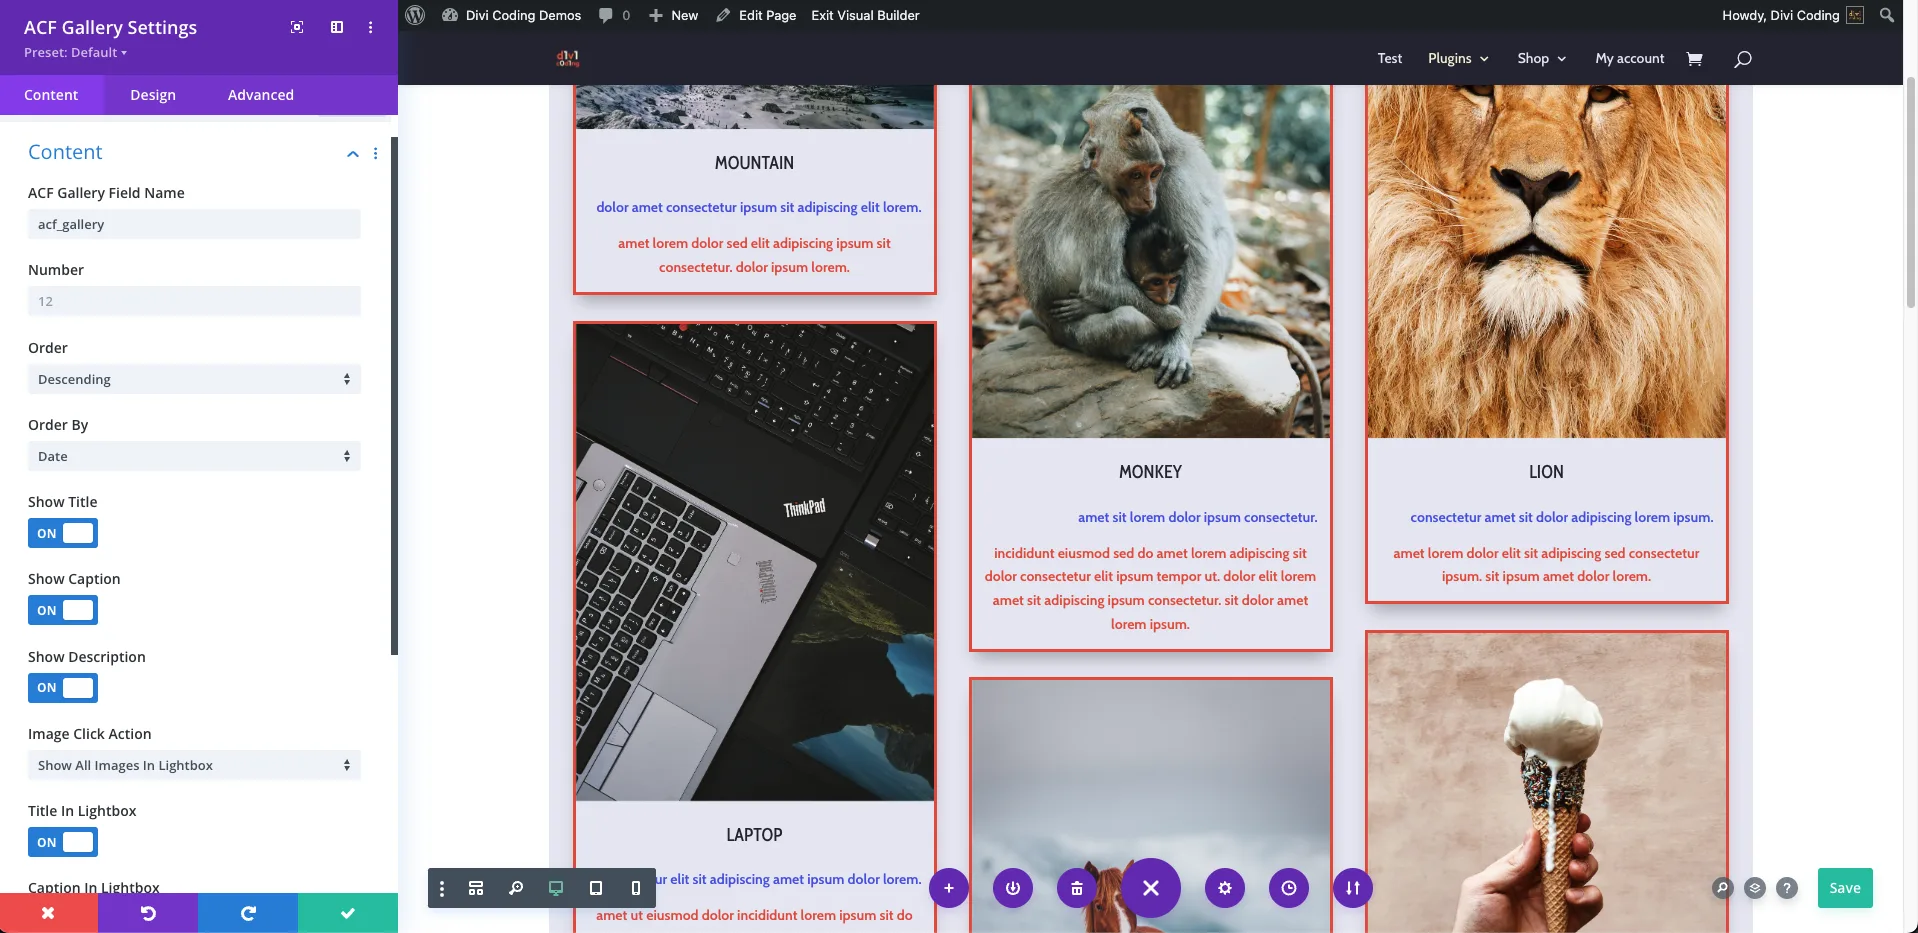The width and height of the screenshot is (1918, 933).
Task: Click the expand settings modal icon
Action: pyautogui.click(x=296, y=27)
